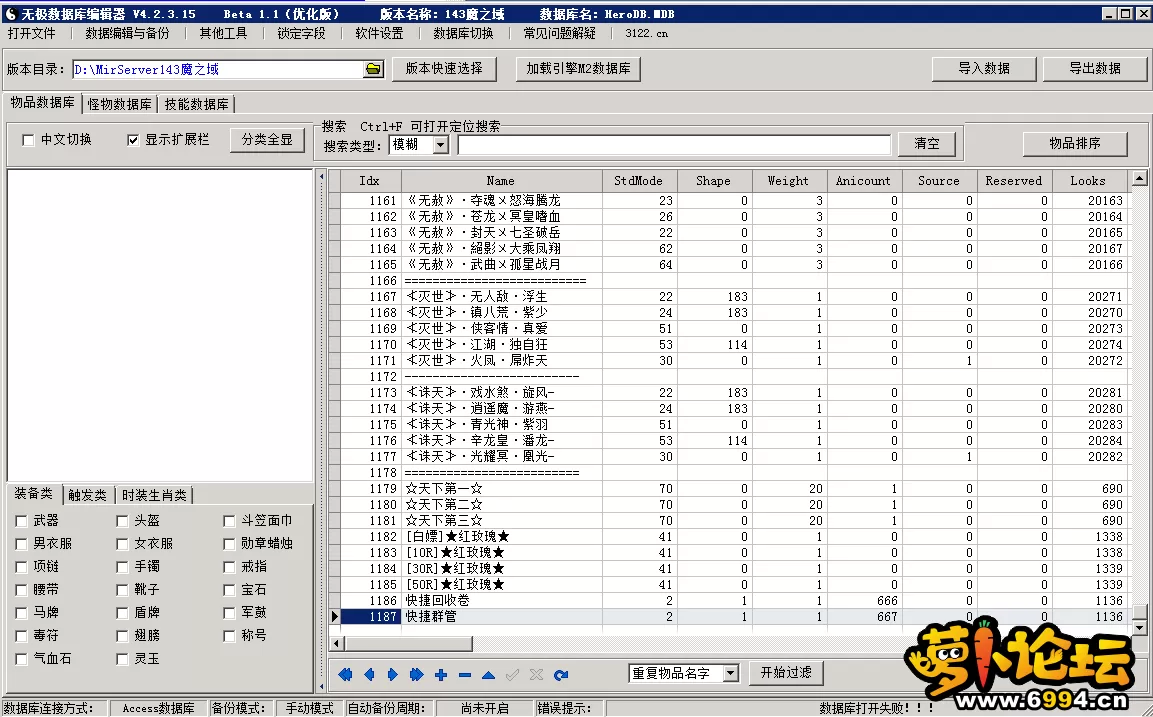This screenshot has height=717, width=1153.
Task: Check the 头盔 category box
Action: [x=122, y=521]
